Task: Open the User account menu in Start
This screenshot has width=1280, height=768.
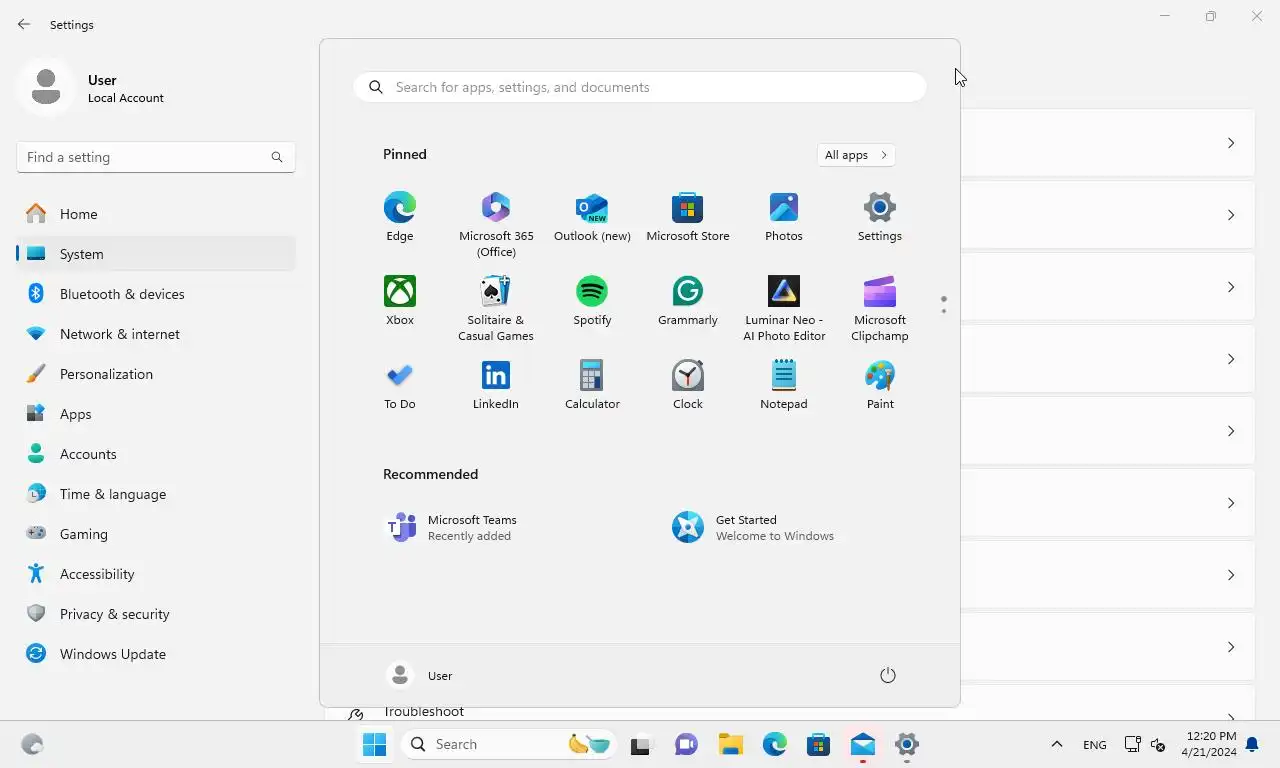Action: [x=420, y=676]
